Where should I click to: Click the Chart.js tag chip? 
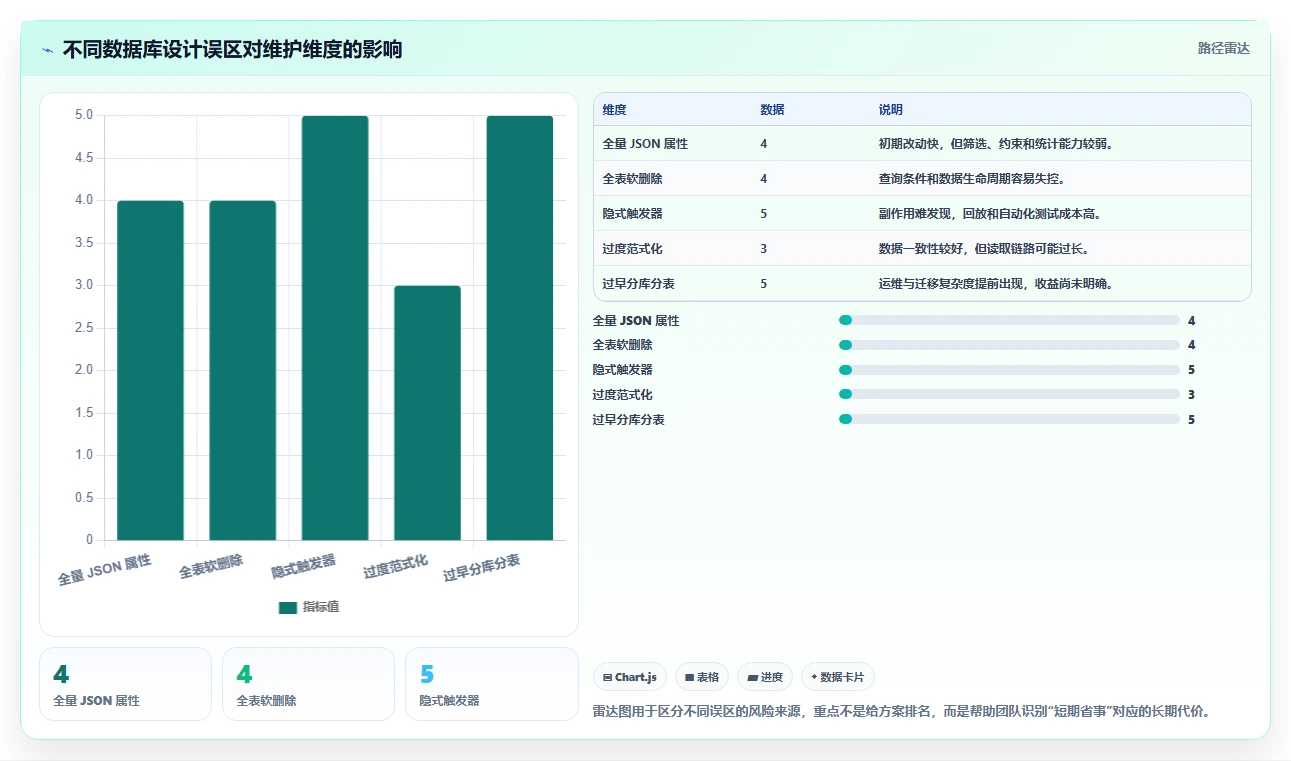(630, 677)
